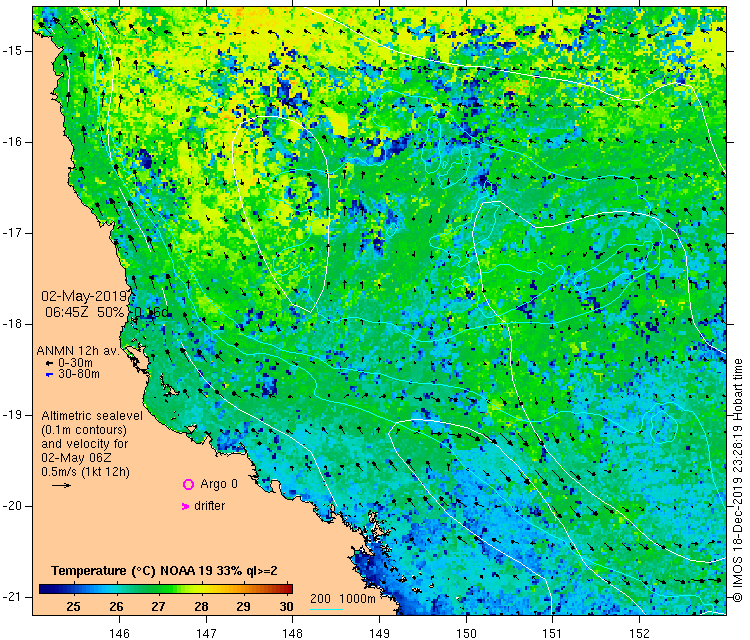
Task: Click the magenta Argo circle marker
Action: tap(188, 485)
